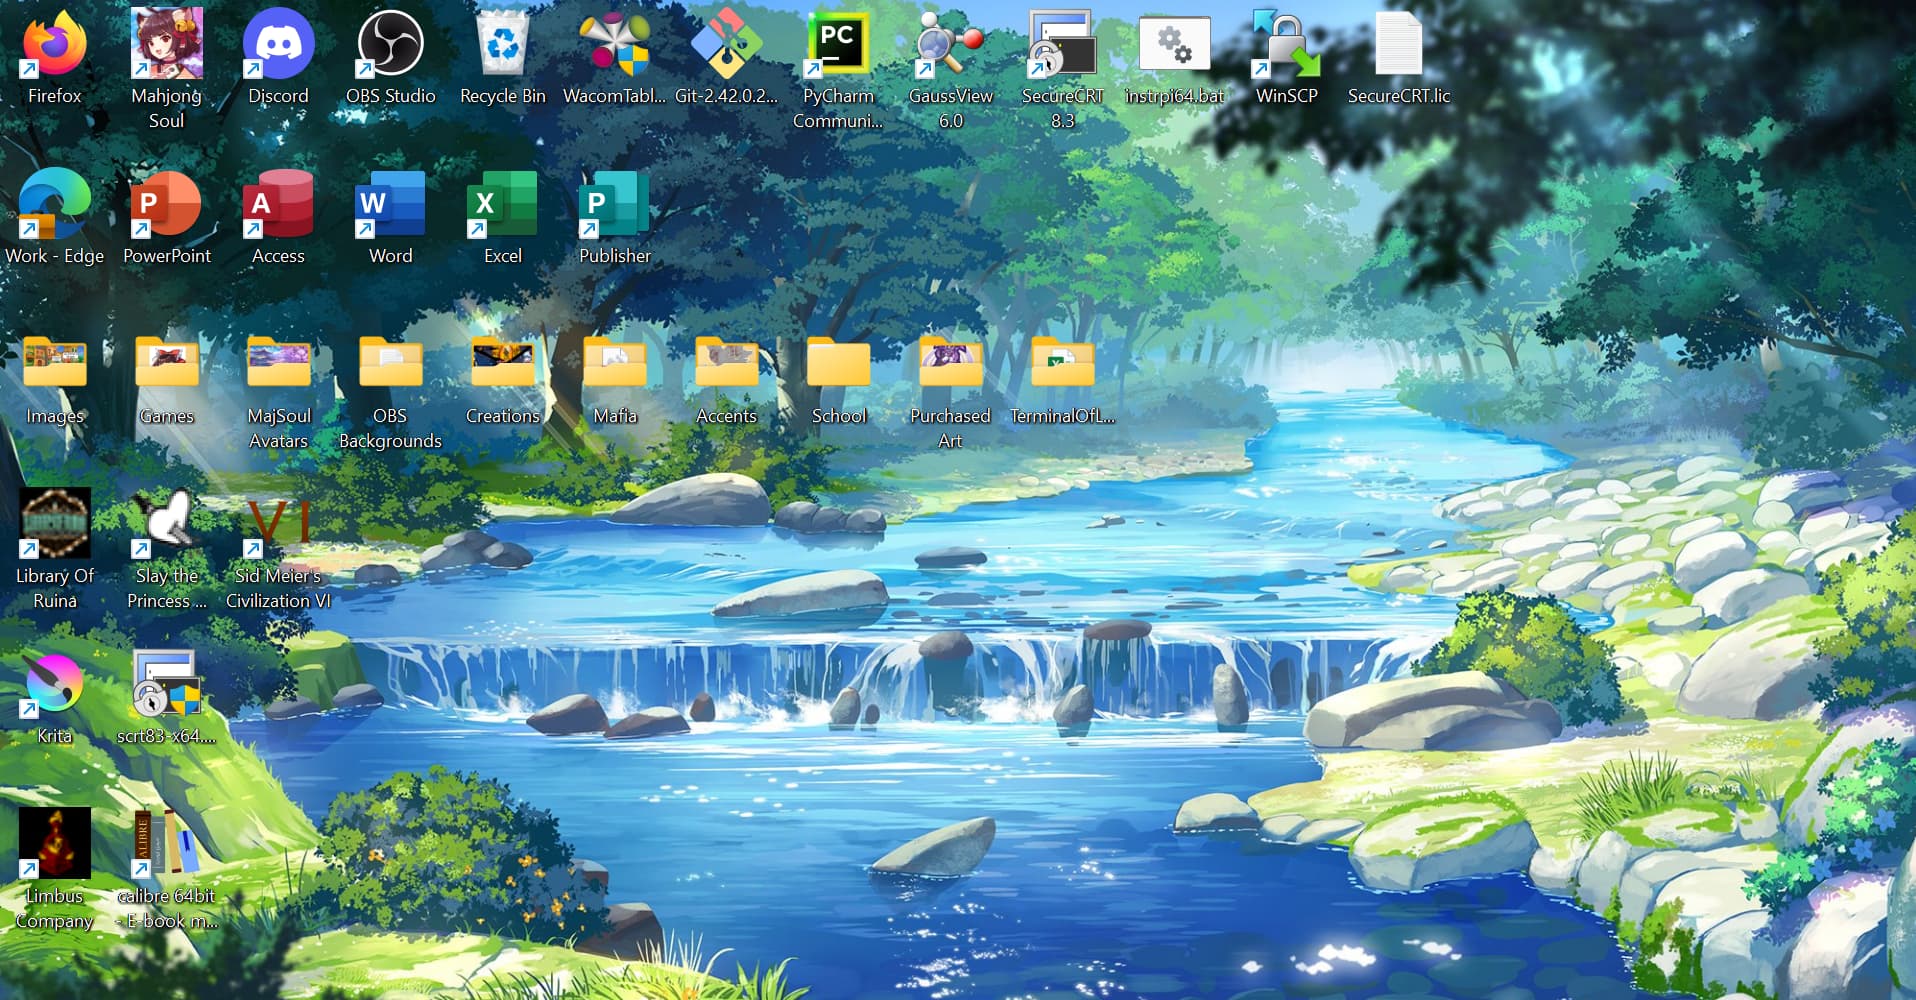Click the WinSCP shortcut icon

click(1286, 45)
